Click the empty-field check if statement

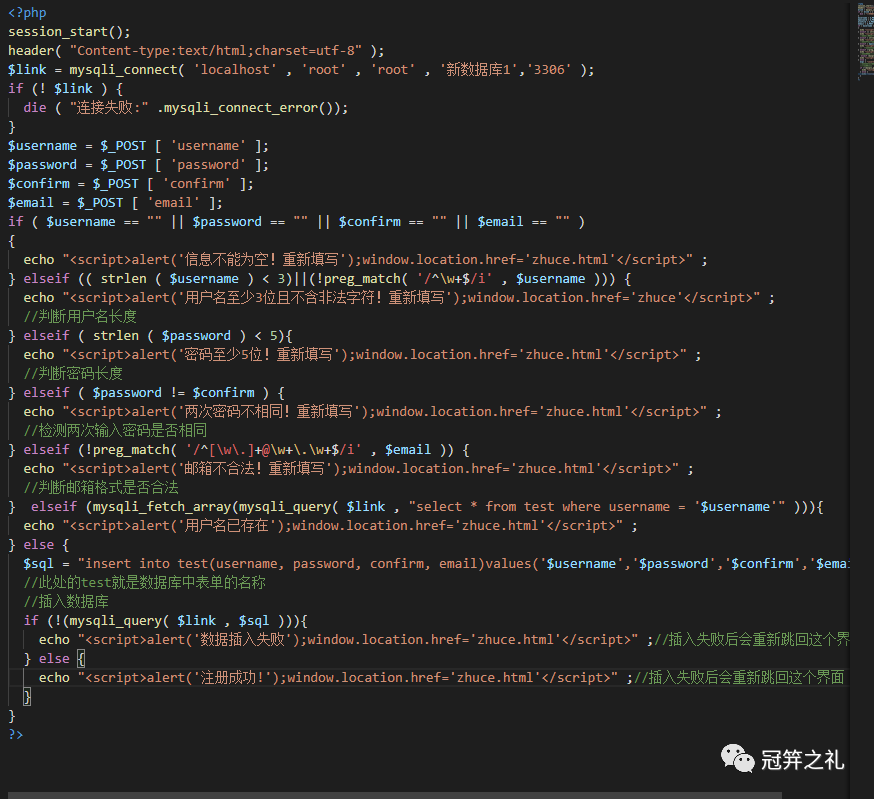tap(297, 222)
